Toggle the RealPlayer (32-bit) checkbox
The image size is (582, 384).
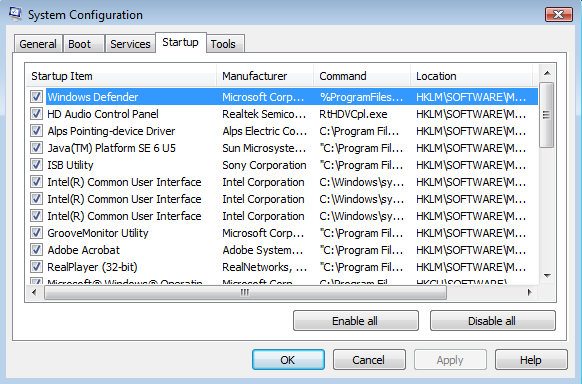36,267
